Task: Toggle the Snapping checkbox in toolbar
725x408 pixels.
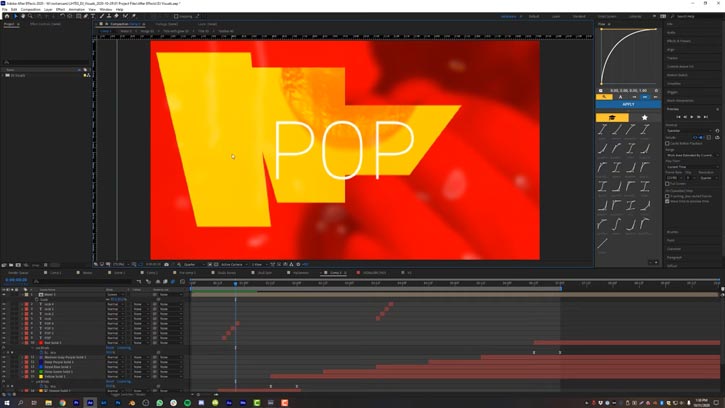Action: click(x=176, y=16)
